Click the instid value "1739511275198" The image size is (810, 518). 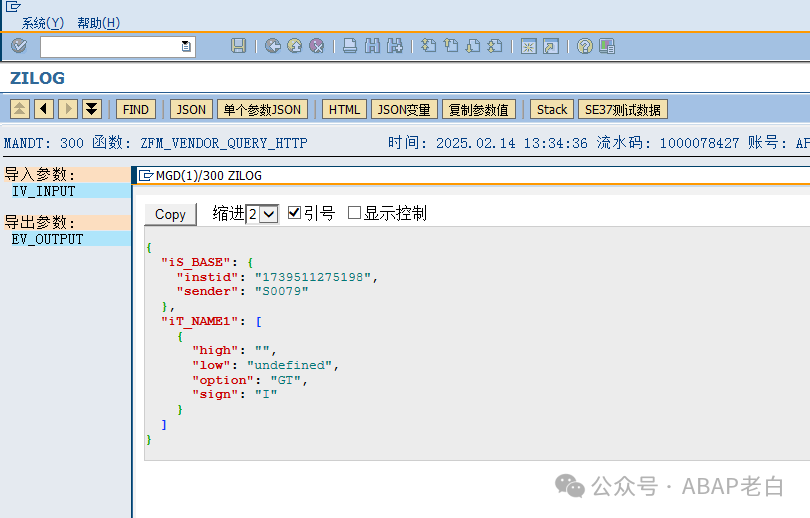[313, 277]
